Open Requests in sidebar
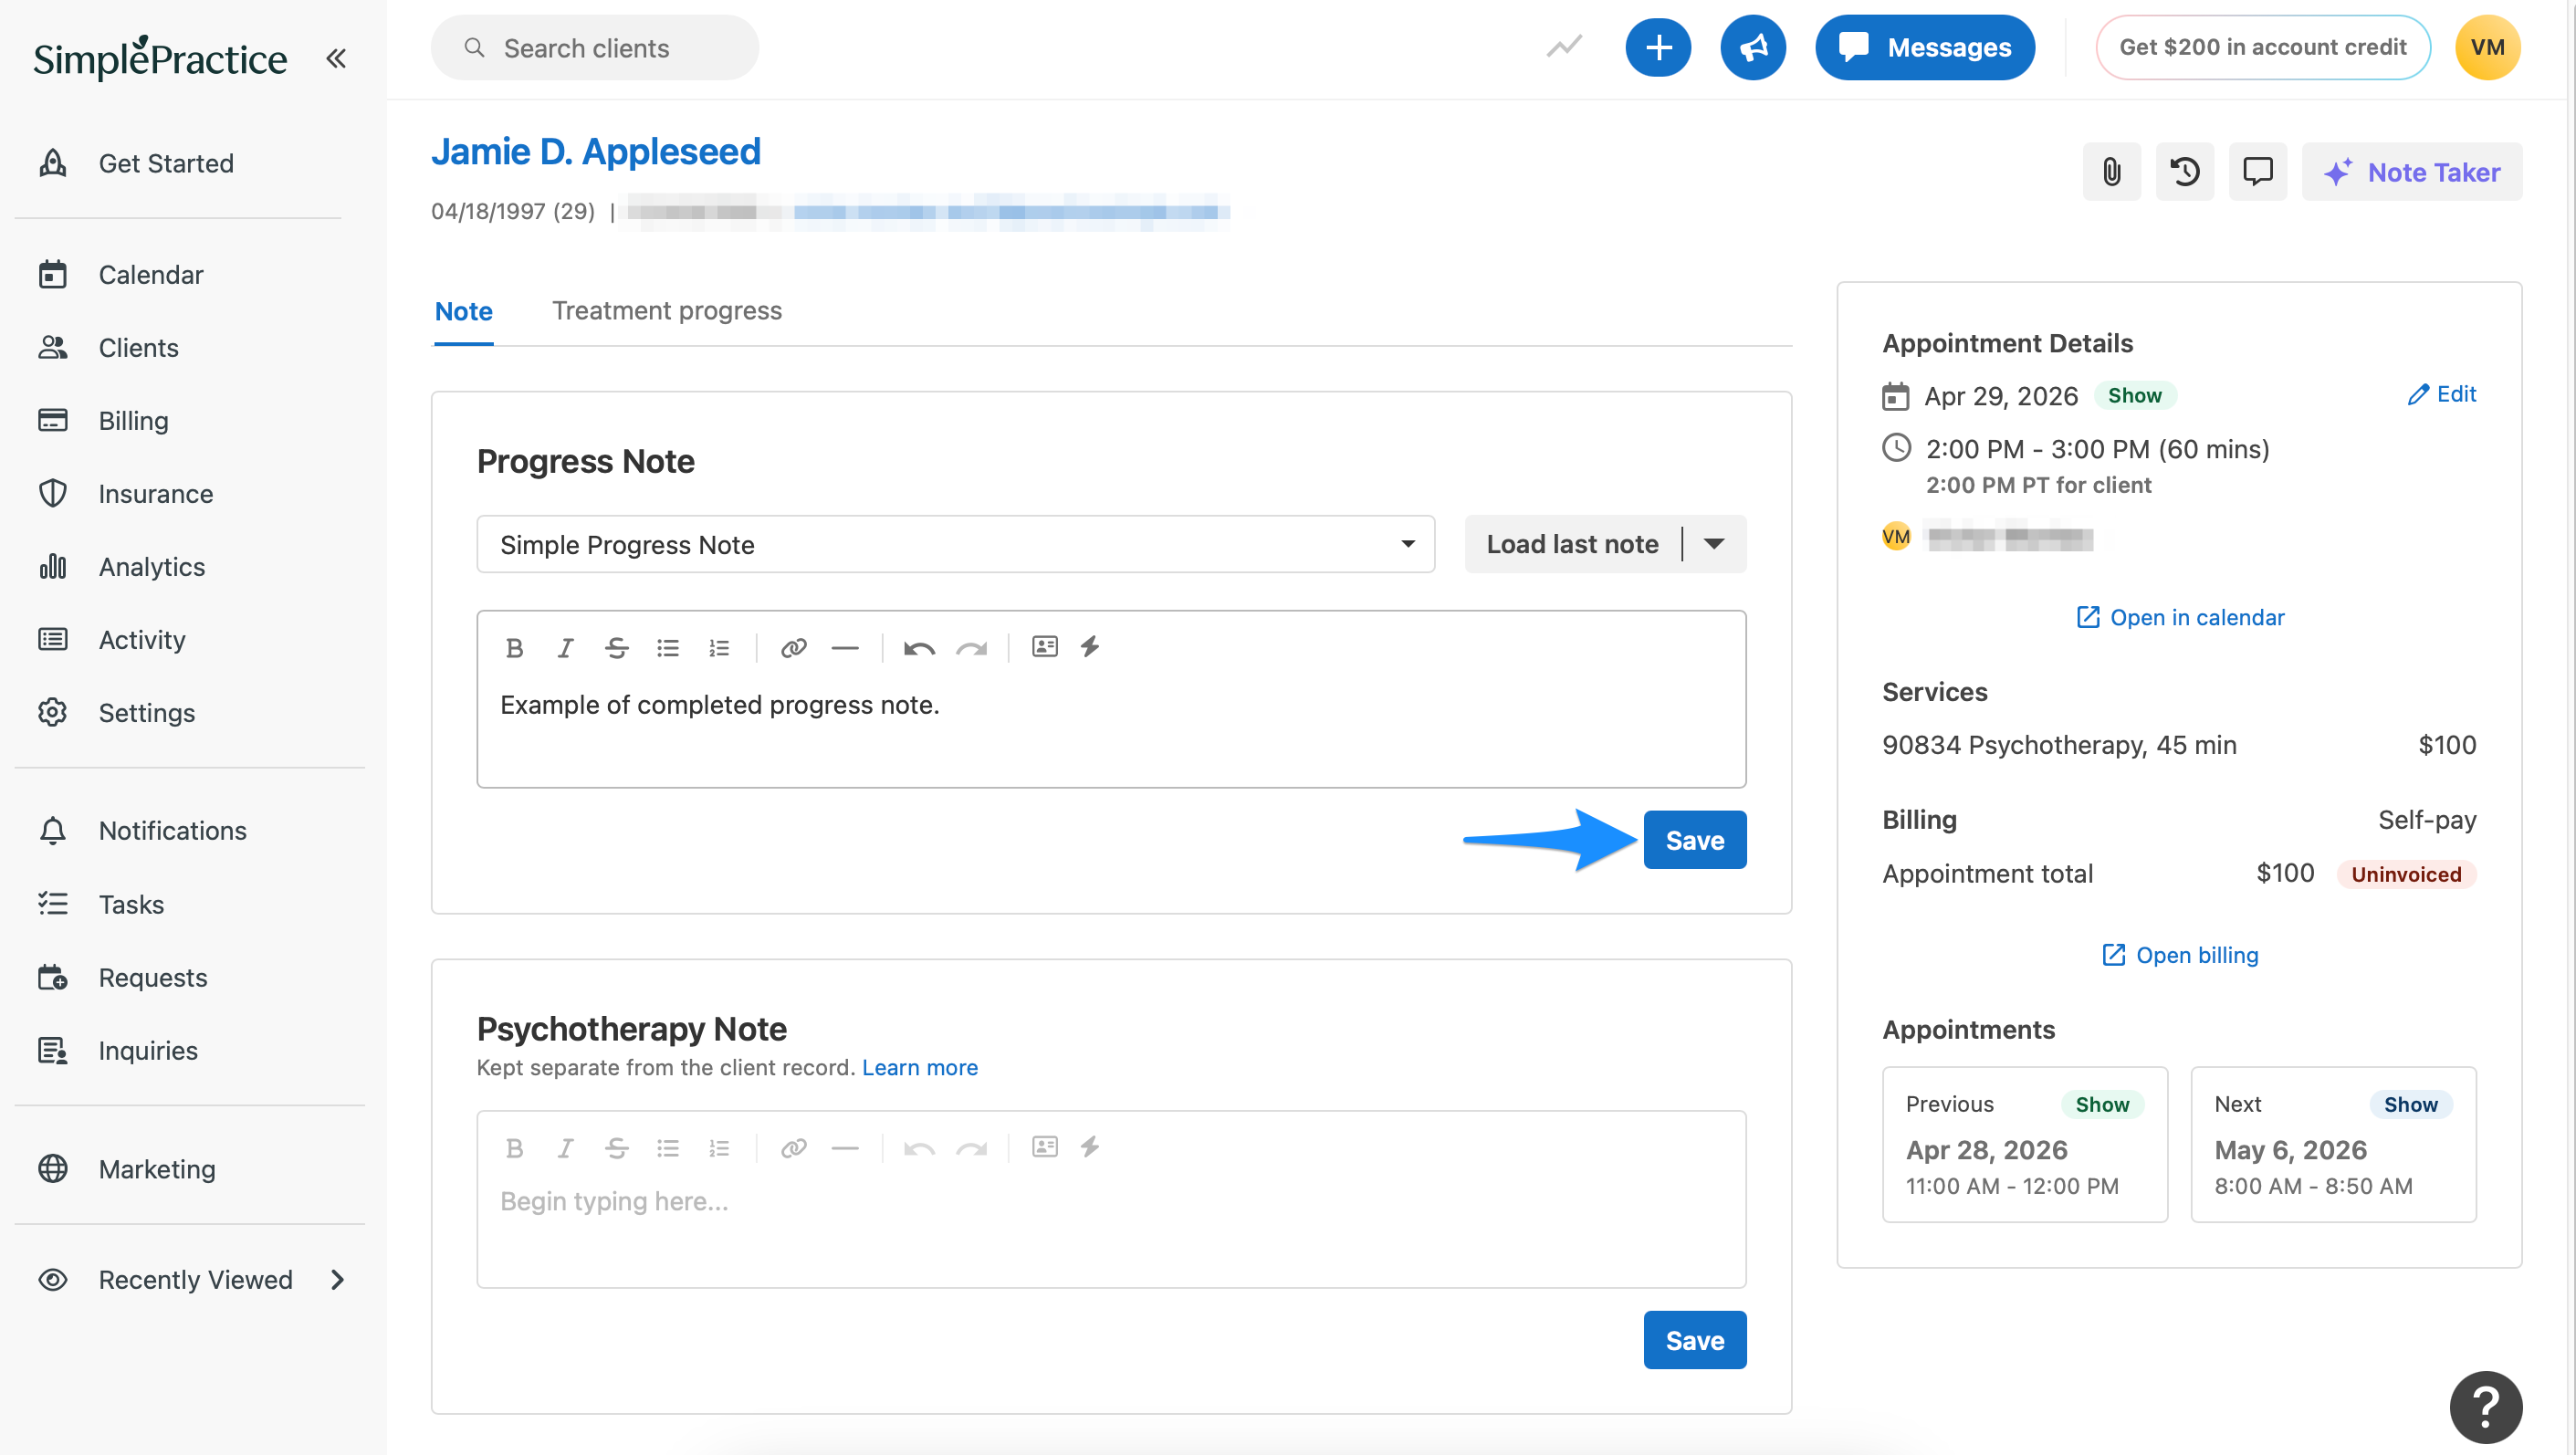2576x1455 pixels. (x=123, y=977)
